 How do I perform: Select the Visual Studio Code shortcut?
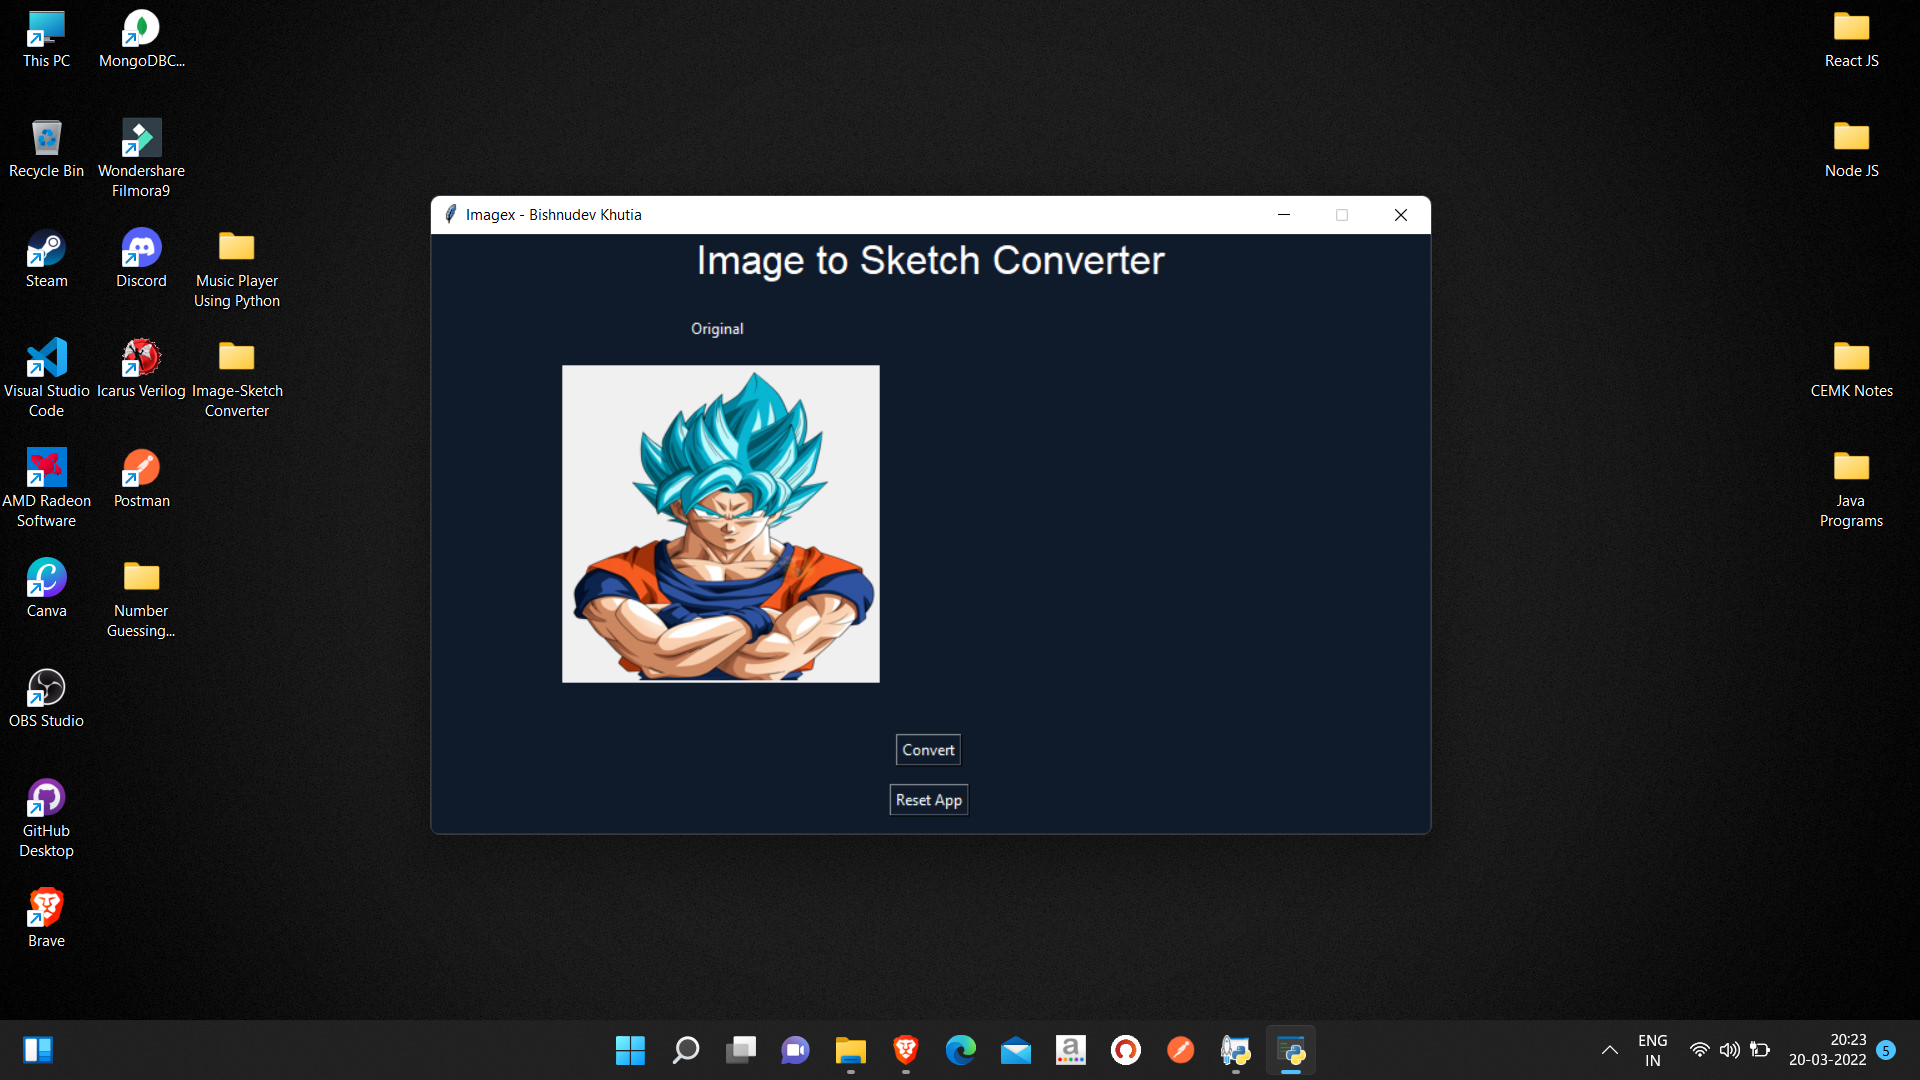point(46,377)
